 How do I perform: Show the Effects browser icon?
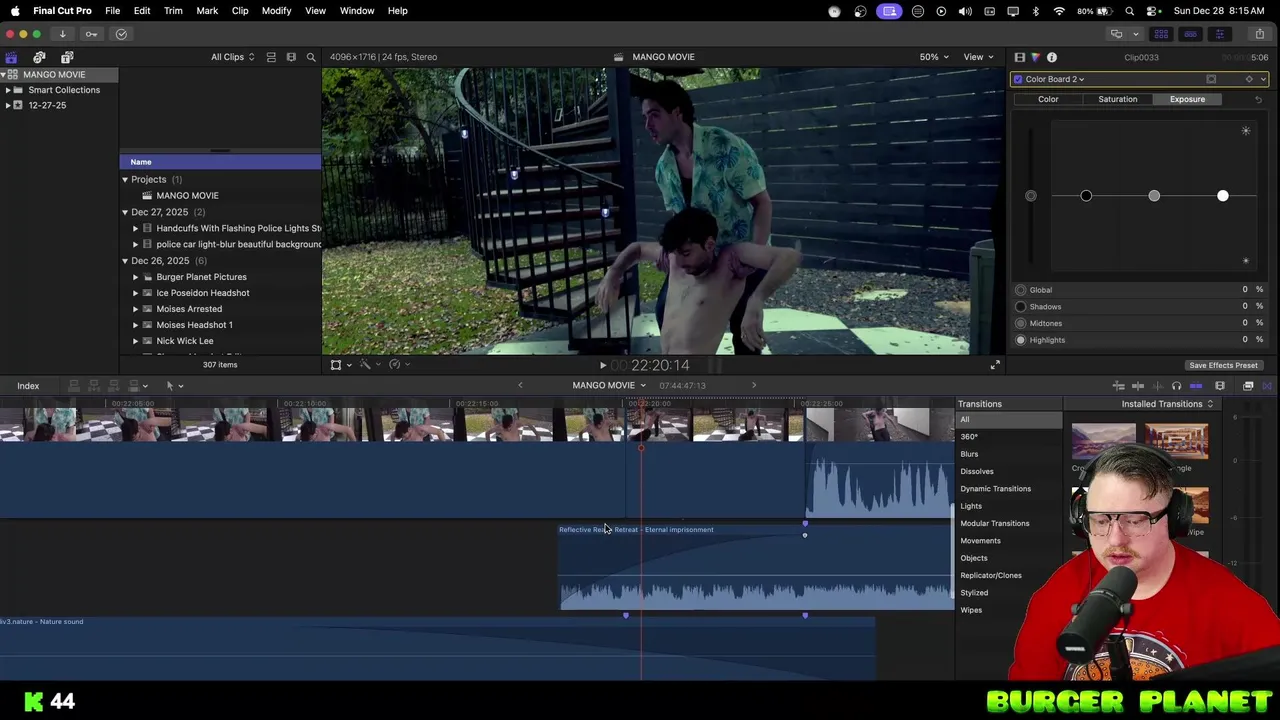coord(1248,386)
